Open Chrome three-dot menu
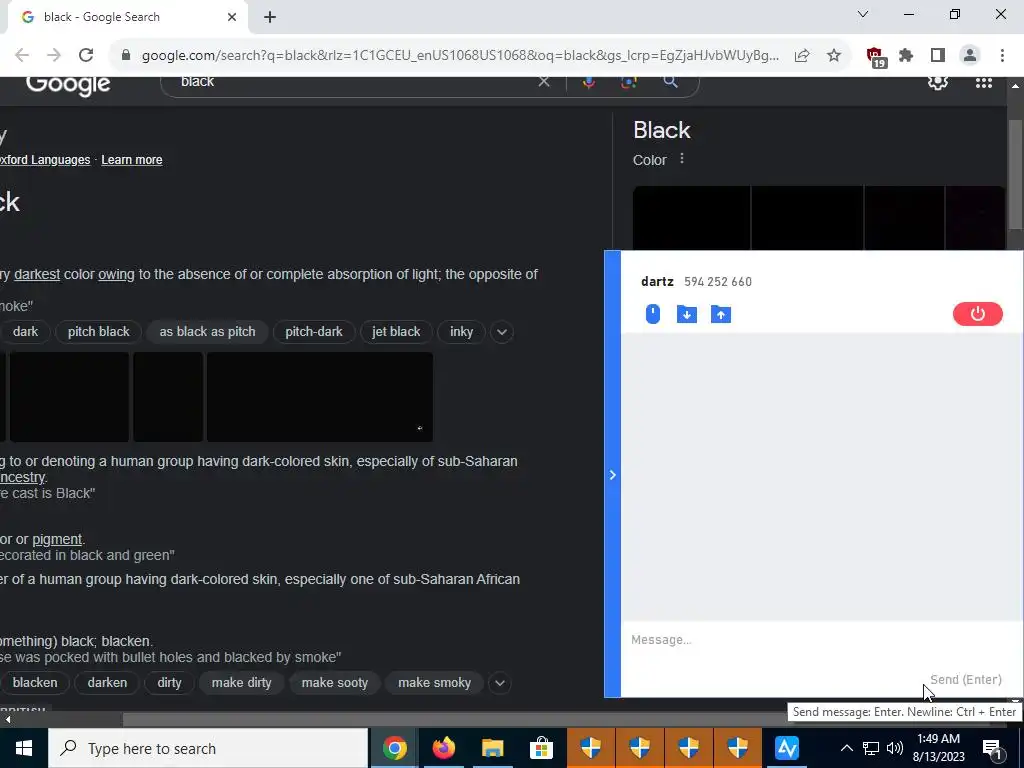1024x768 pixels. point(1002,56)
